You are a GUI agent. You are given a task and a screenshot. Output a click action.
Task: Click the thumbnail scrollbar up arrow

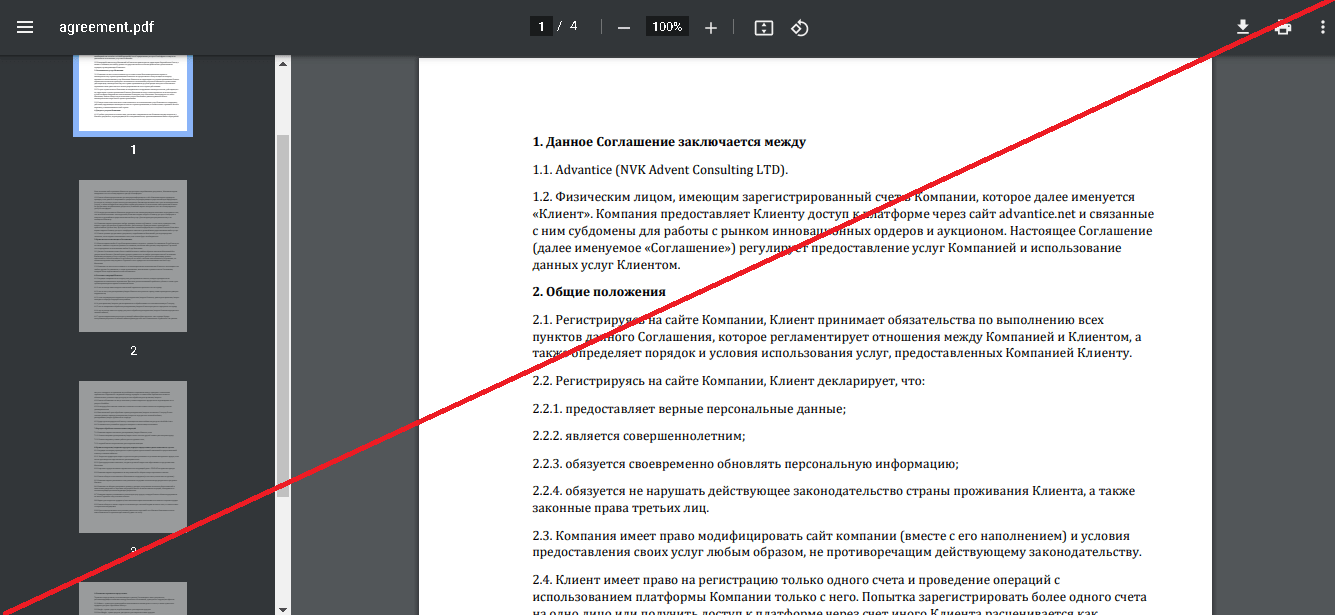pyautogui.click(x=283, y=64)
